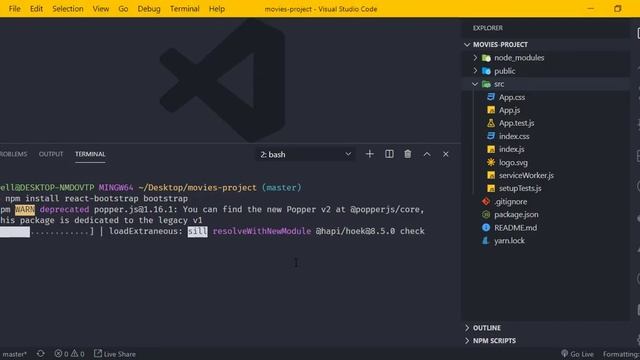Click the App.test.js flask icon

pos(491,123)
